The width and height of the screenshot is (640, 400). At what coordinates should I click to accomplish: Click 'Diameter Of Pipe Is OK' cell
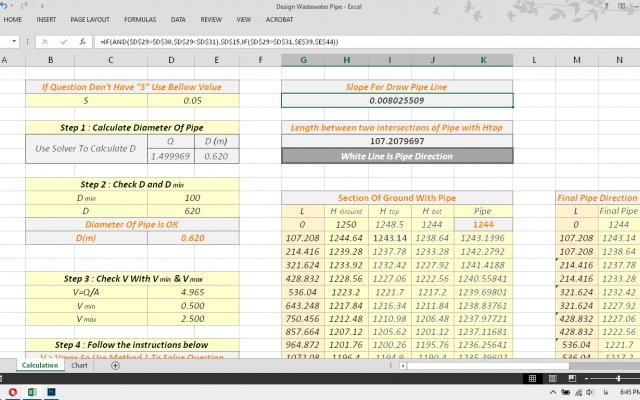point(132,224)
